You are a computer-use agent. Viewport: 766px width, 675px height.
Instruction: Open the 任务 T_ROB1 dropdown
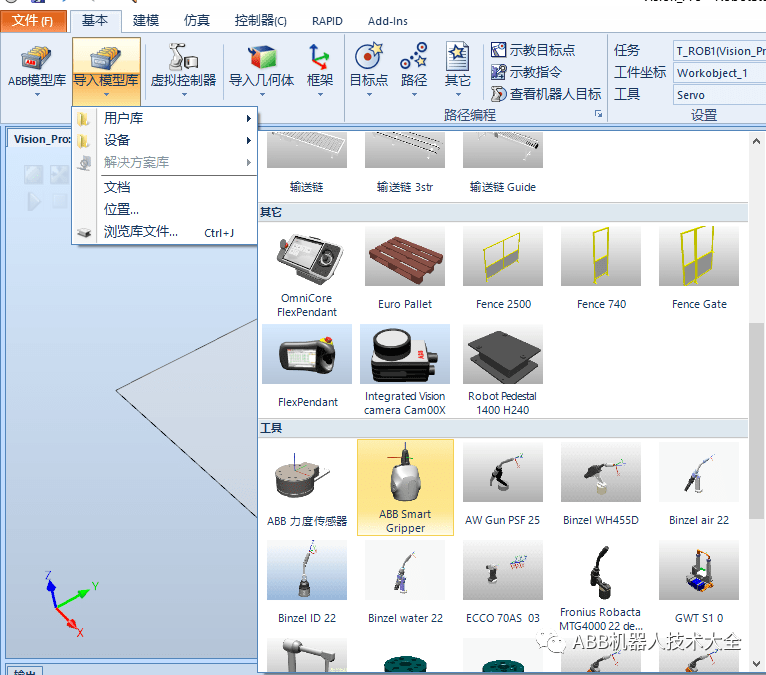(719, 51)
